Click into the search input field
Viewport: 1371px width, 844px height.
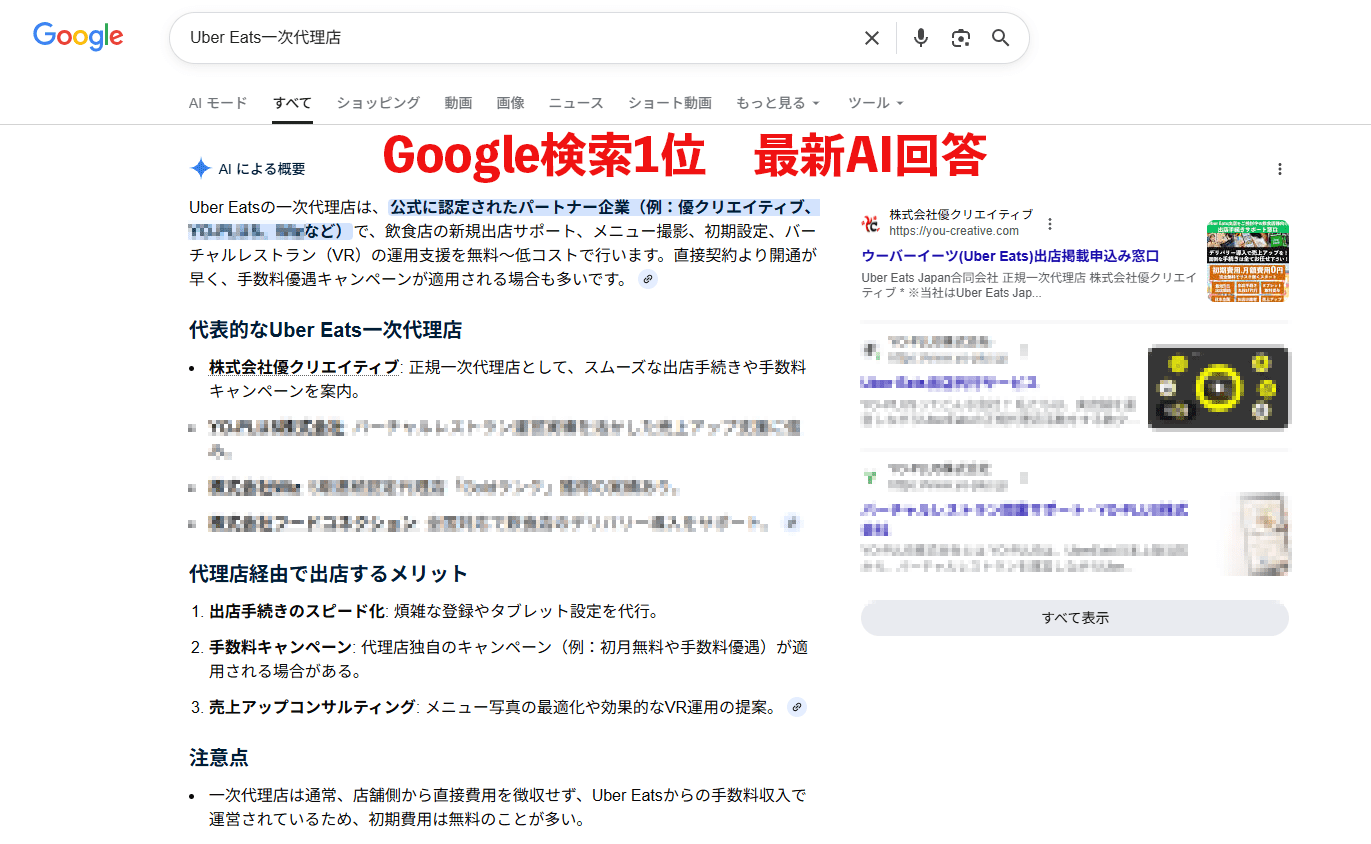(x=500, y=38)
